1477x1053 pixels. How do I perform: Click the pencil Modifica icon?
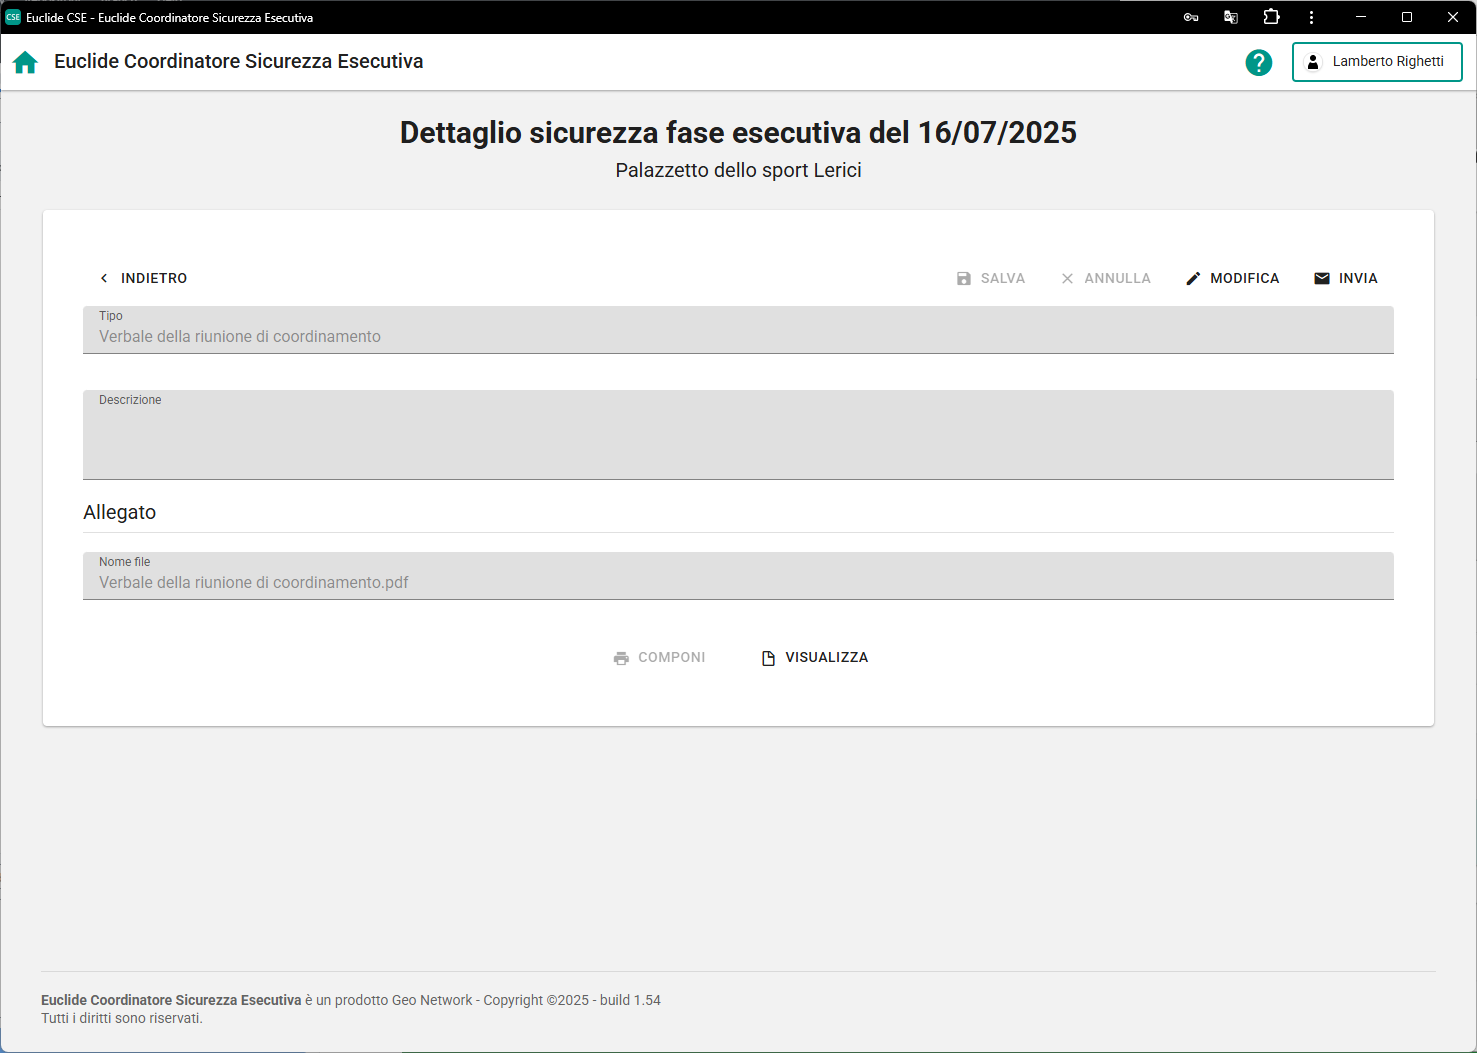click(1193, 279)
